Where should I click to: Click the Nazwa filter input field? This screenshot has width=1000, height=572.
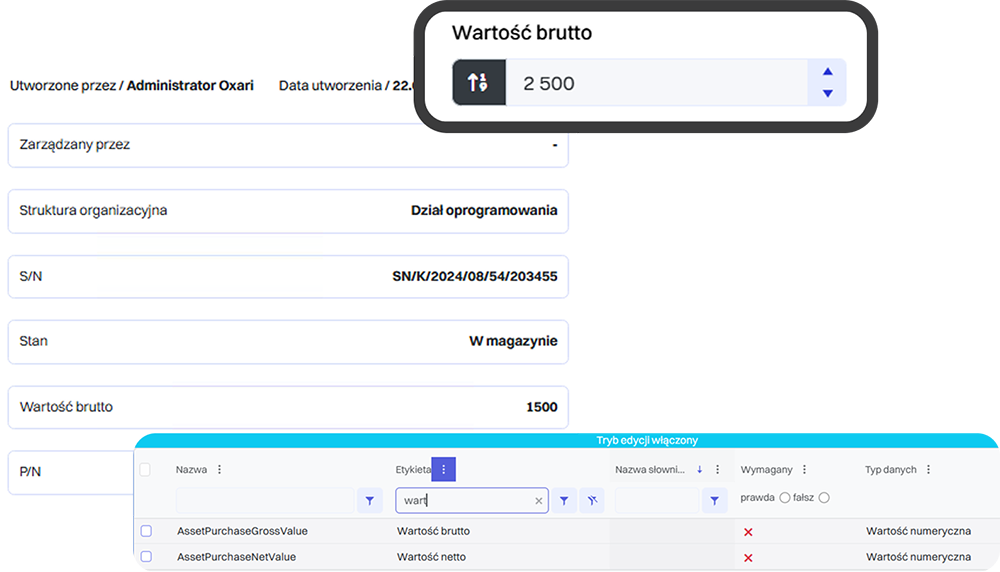pyautogui.click(x=265, y=500)
